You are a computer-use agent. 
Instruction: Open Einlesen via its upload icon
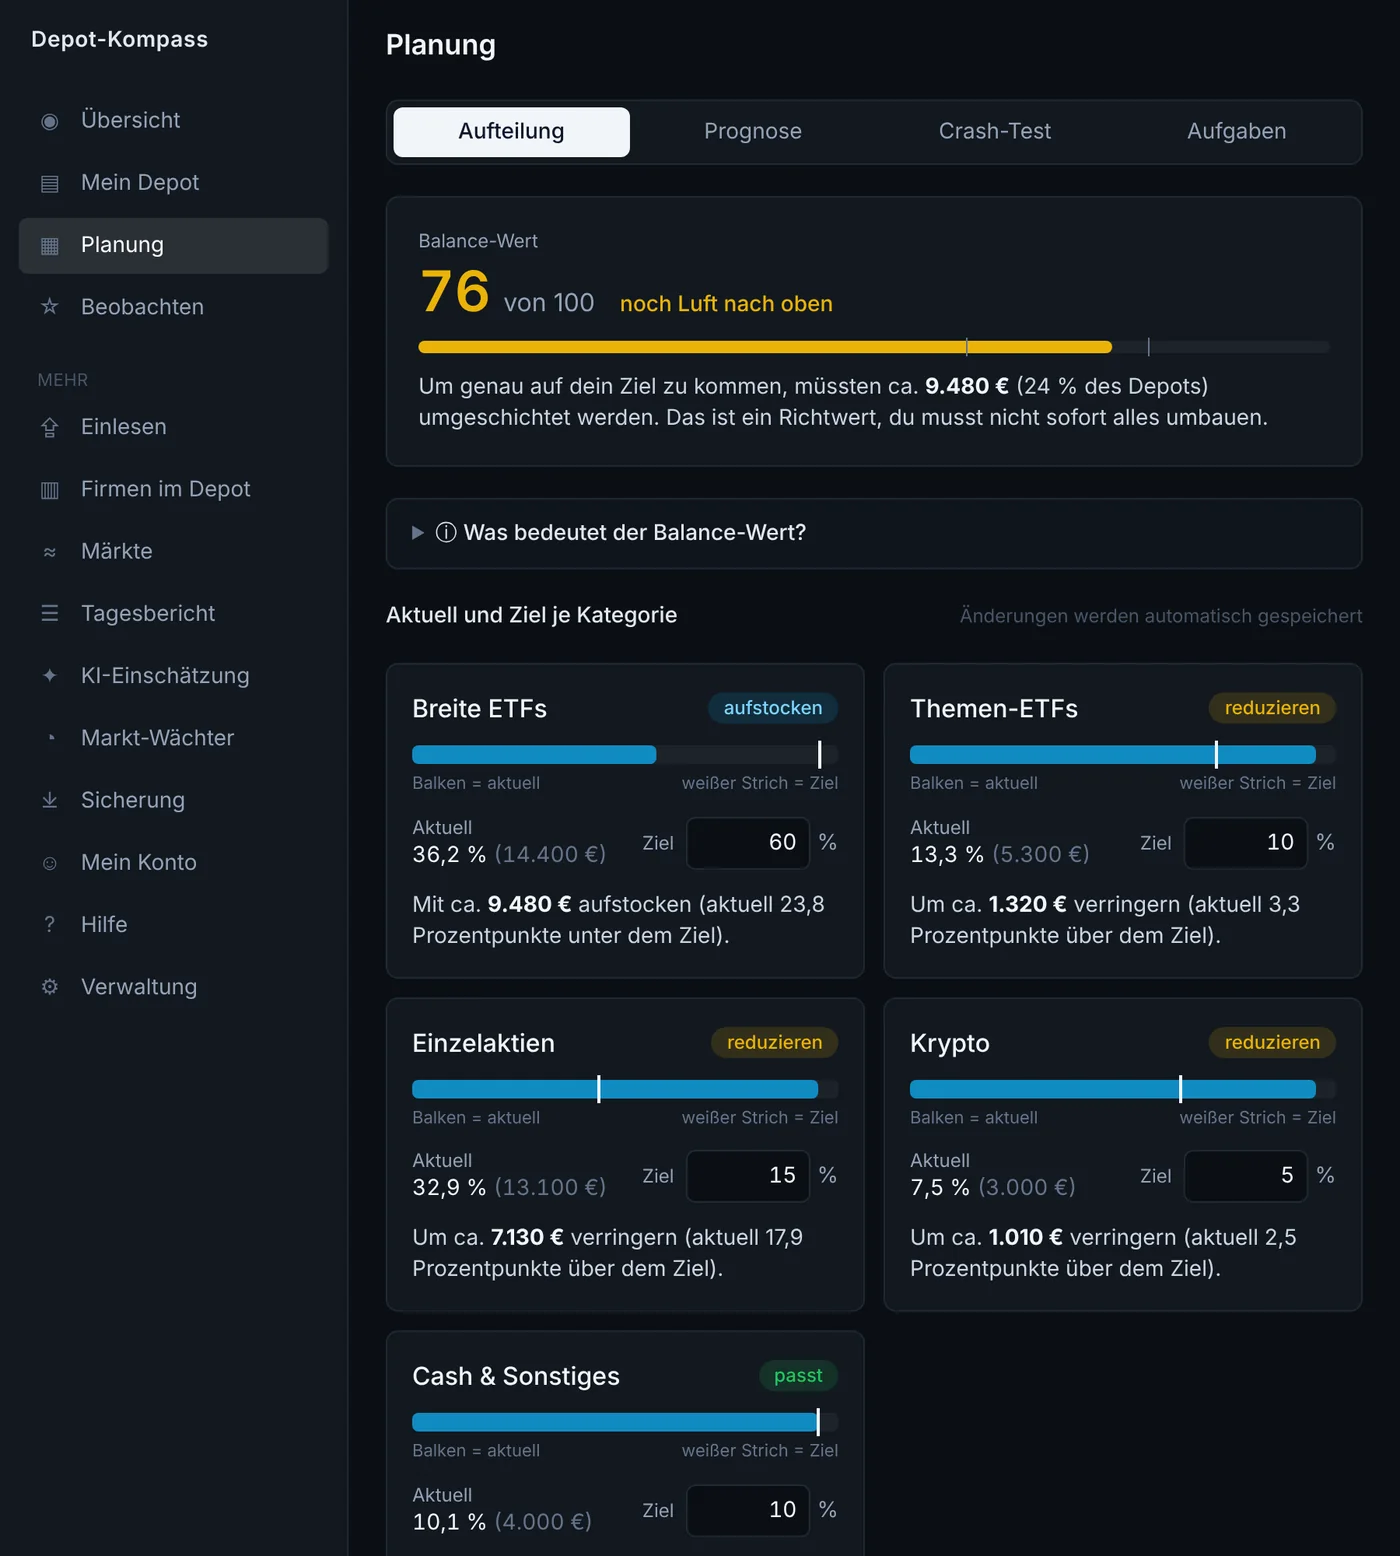49,427
